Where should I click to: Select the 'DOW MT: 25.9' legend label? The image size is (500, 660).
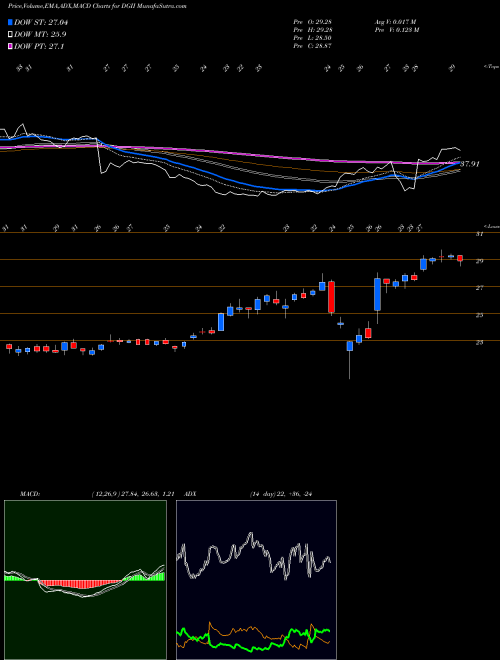pyautogui.click(x=40, y=35)
